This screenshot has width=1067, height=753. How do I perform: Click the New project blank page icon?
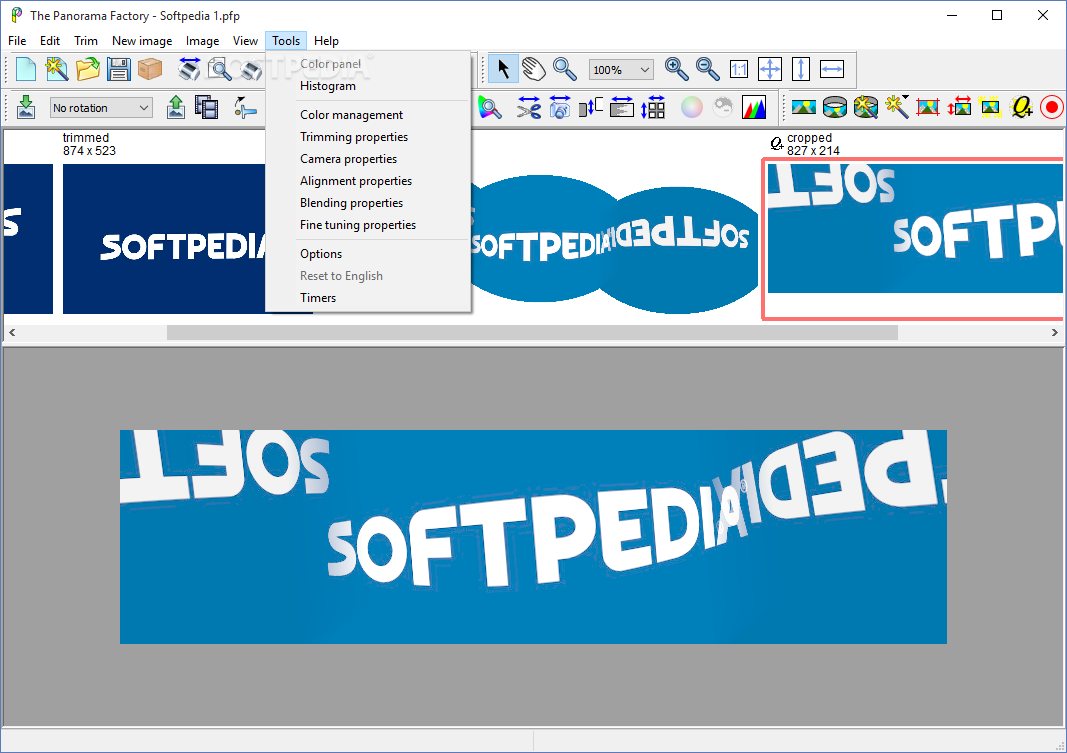[26, 69]
